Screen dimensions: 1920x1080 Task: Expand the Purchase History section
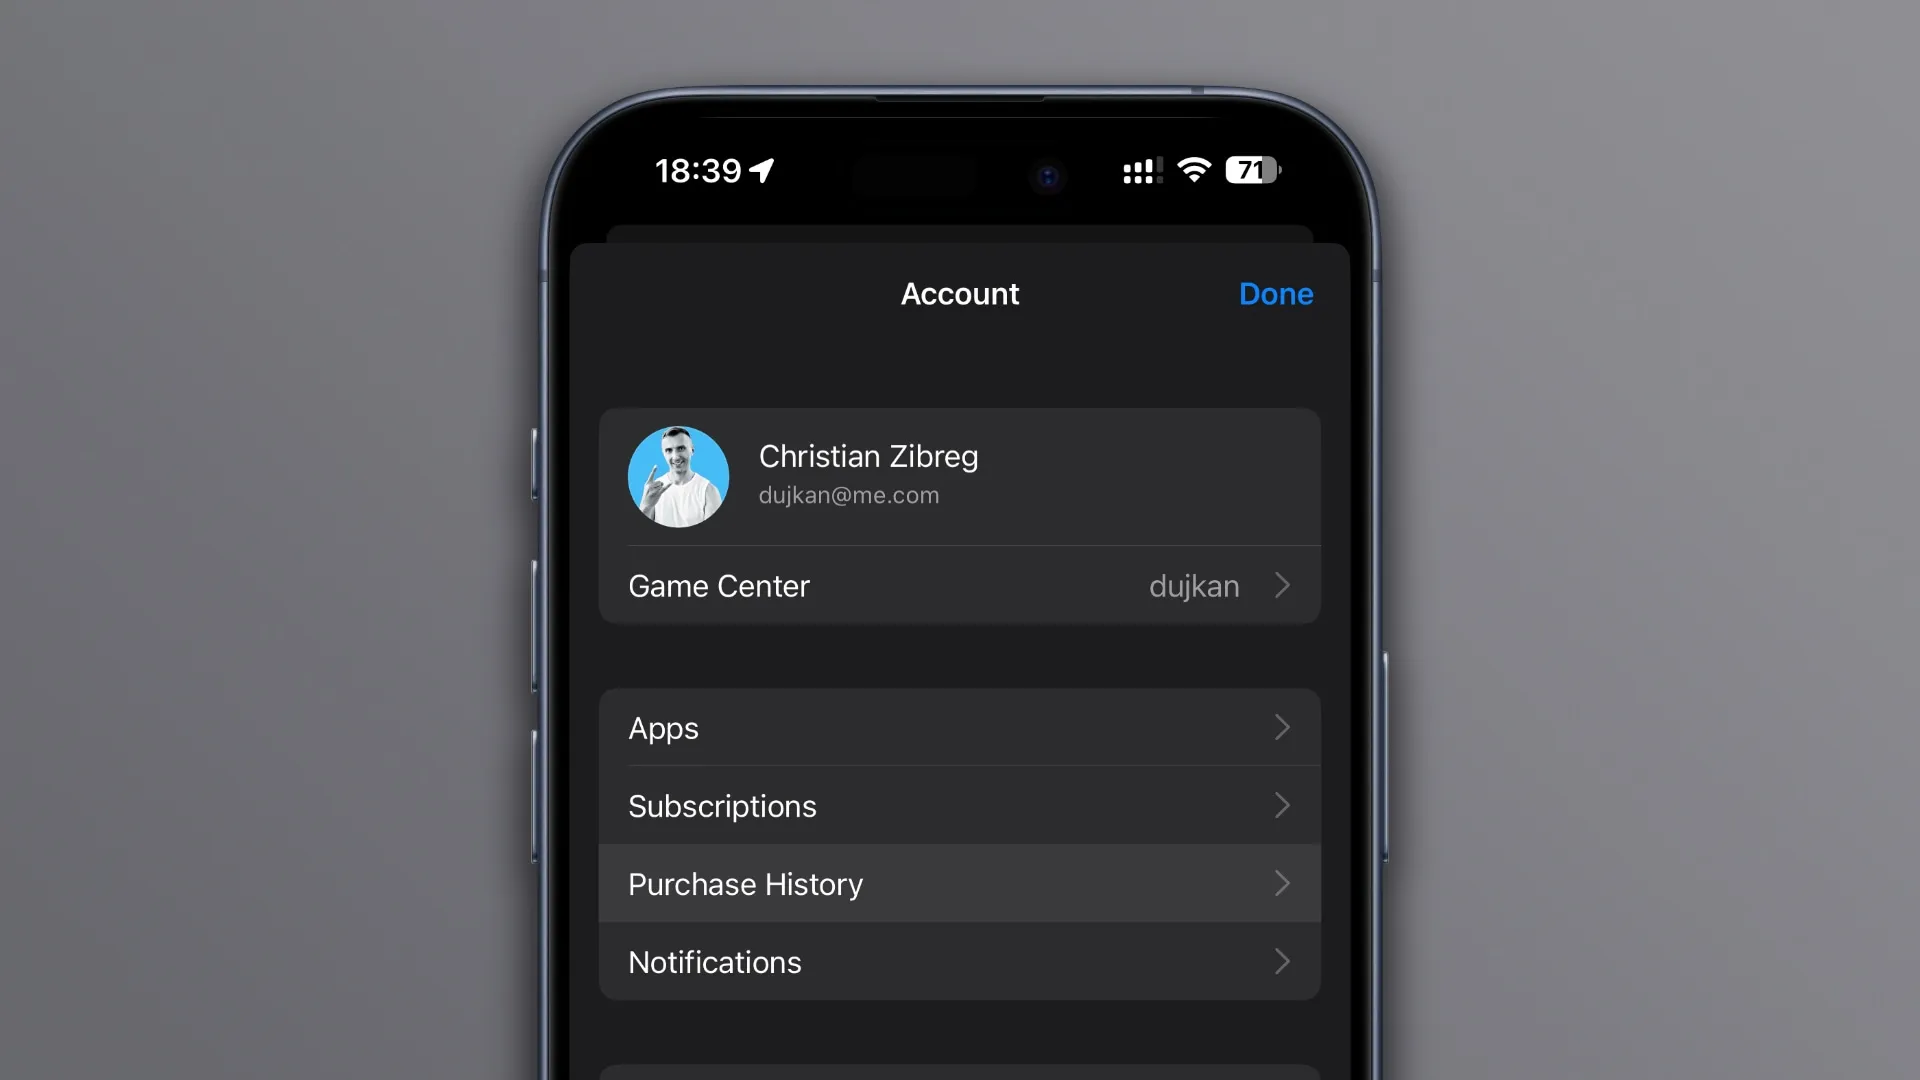point(960,884)
